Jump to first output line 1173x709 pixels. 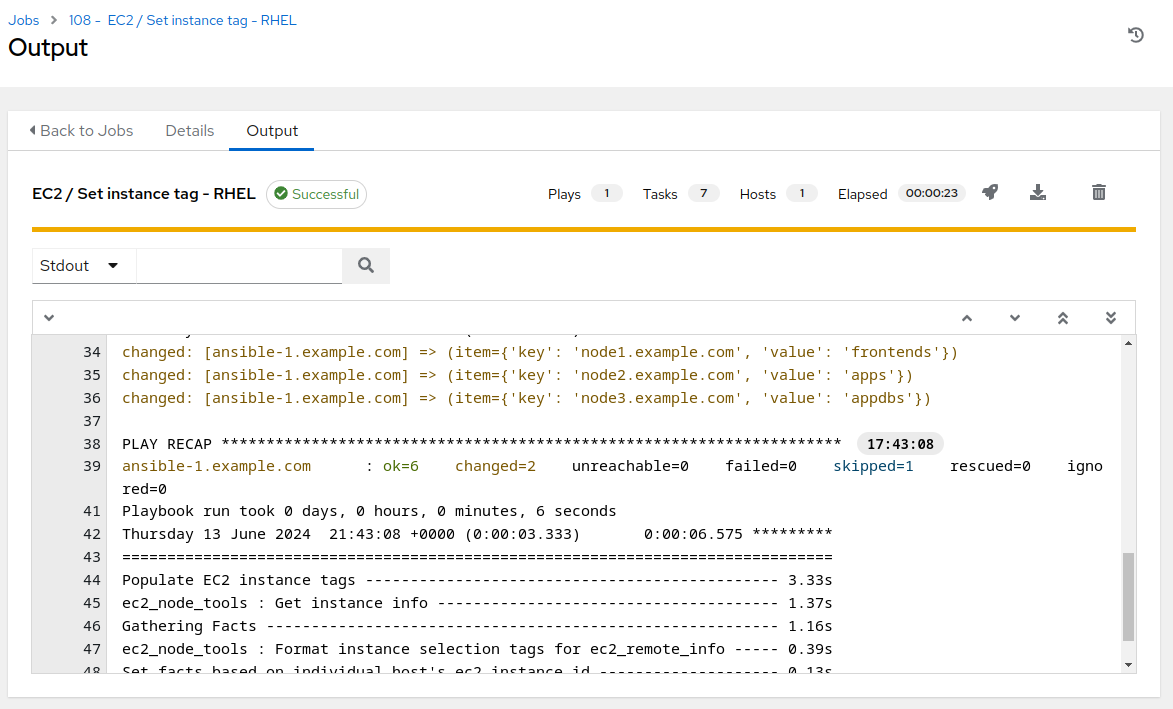(1062, 318)
